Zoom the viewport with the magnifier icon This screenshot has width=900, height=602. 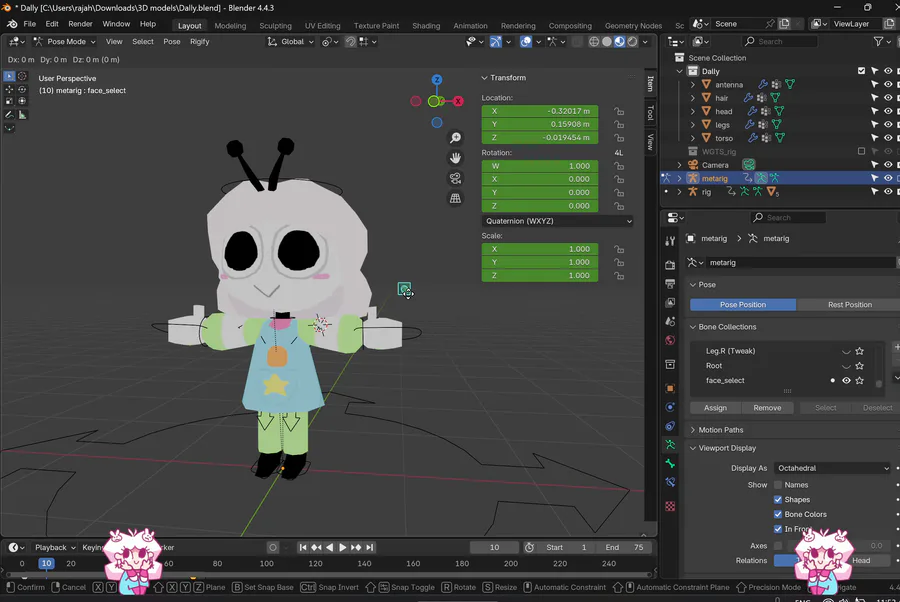(x=455, y=138)
